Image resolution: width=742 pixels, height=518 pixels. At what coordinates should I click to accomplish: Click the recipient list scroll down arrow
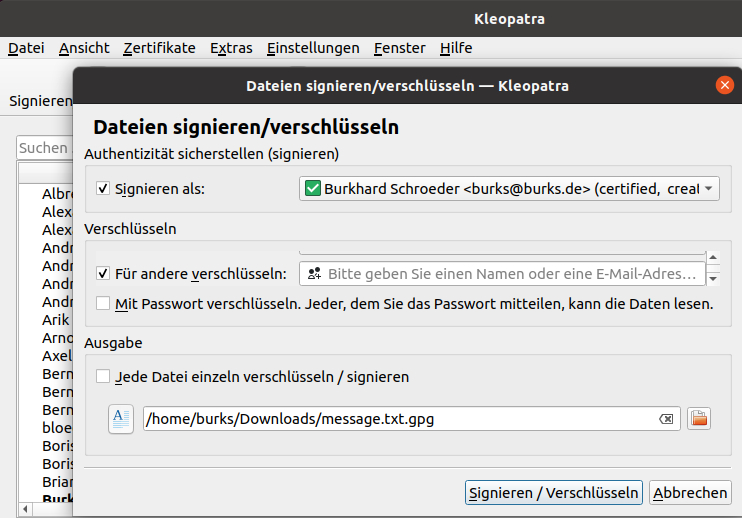pos(713,279)
